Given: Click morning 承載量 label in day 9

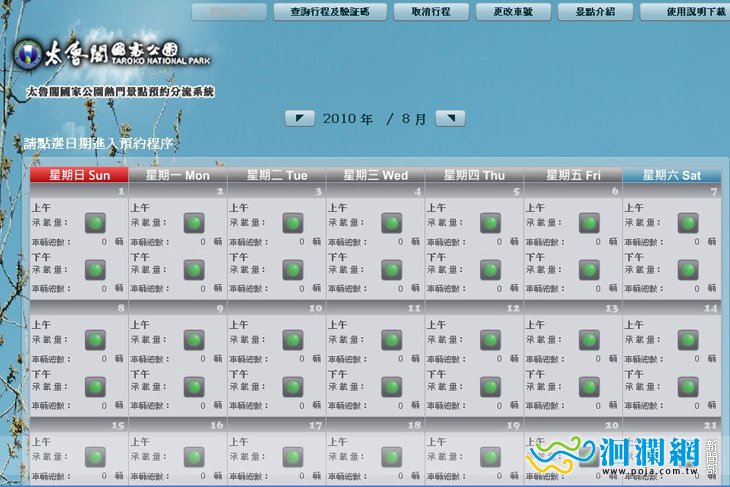Looking at the screenshot, I should [x=149, y=340].
